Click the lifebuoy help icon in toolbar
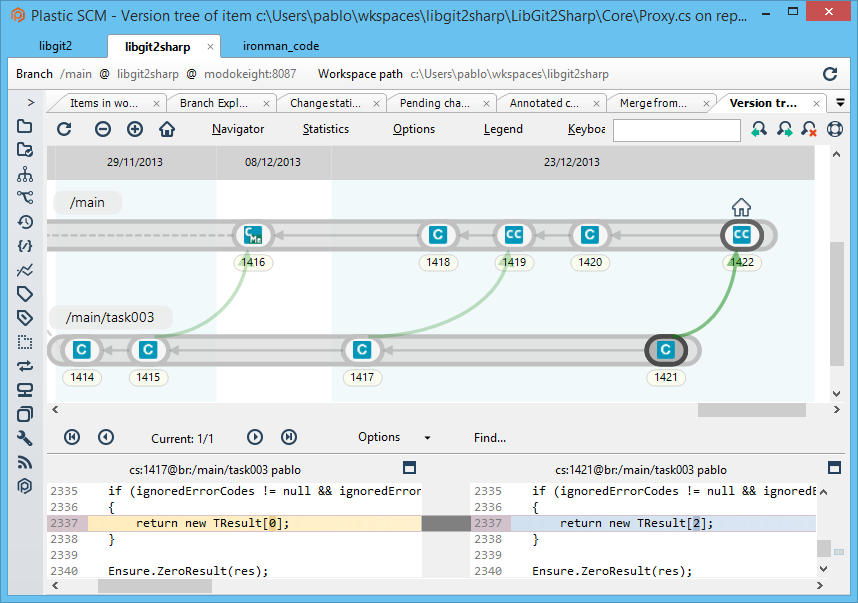 click(x=834, y=129)
